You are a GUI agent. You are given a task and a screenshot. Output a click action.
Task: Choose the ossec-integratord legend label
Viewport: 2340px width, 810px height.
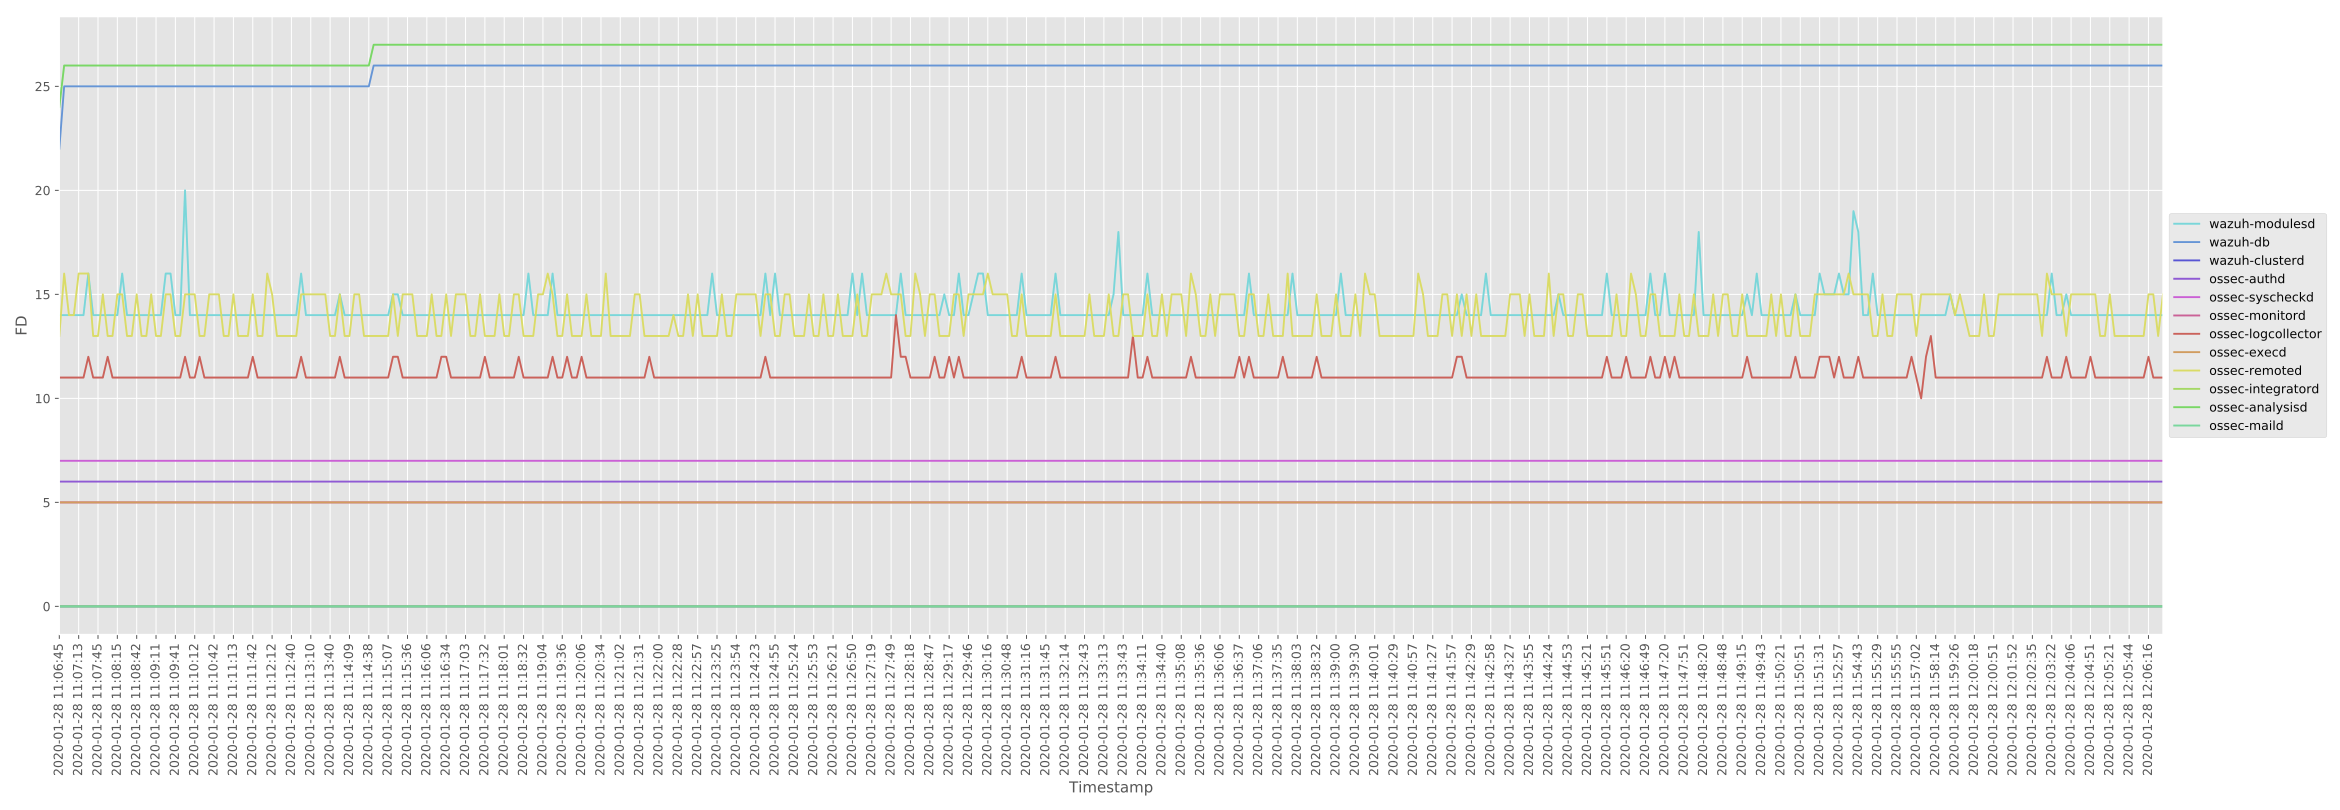[x=2264, y=389]
